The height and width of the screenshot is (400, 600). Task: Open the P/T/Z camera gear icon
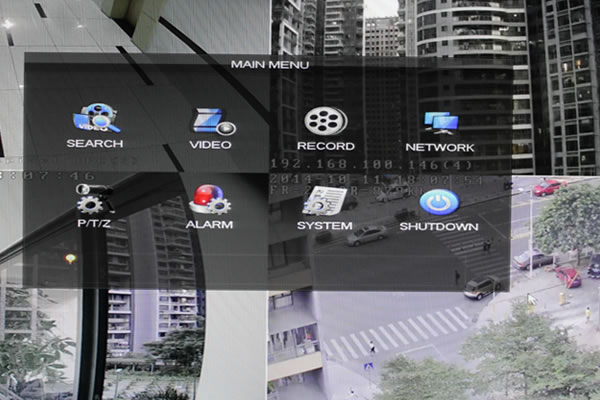pos(94,199)
